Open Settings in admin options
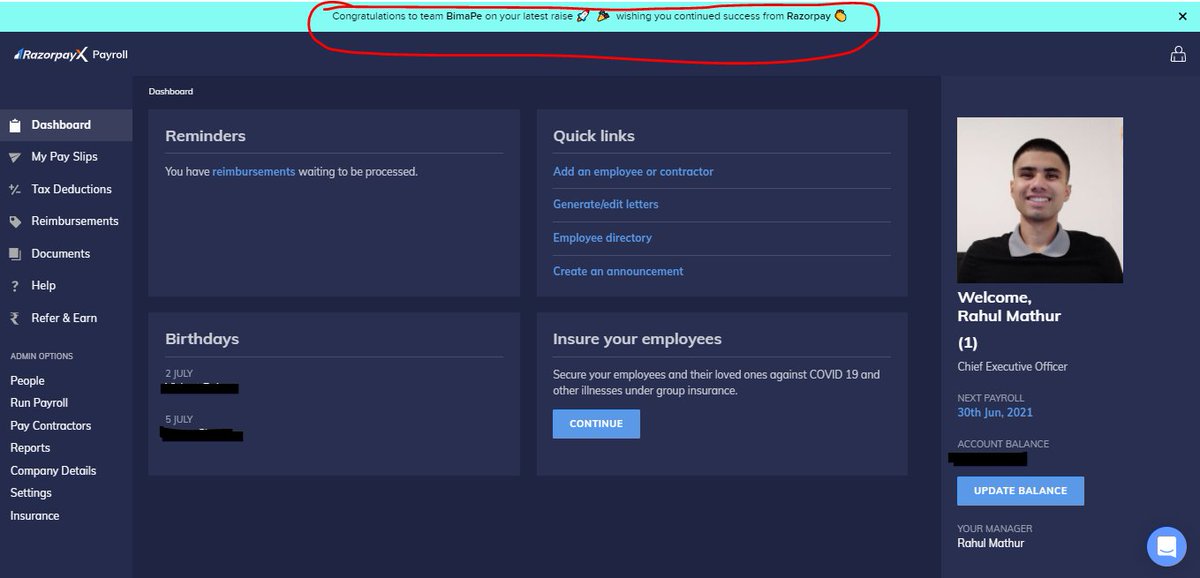This screenshot has height=578, width=1200. coord(31,493)
